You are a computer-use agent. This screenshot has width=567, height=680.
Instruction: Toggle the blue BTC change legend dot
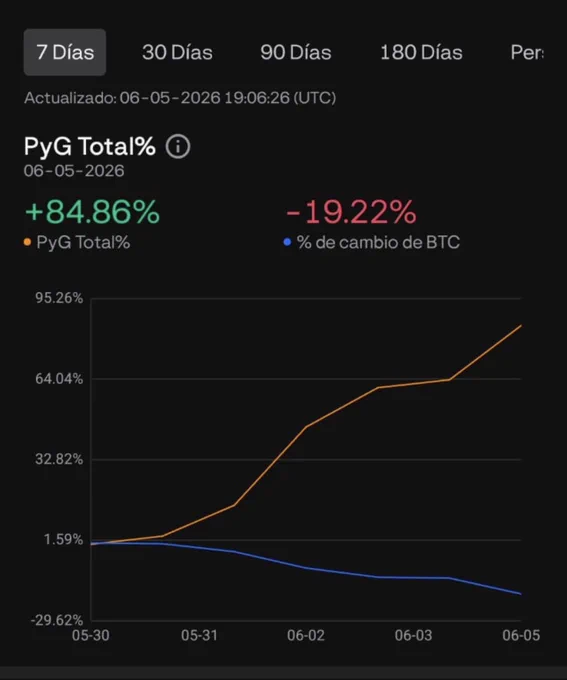tap(287, 242)
